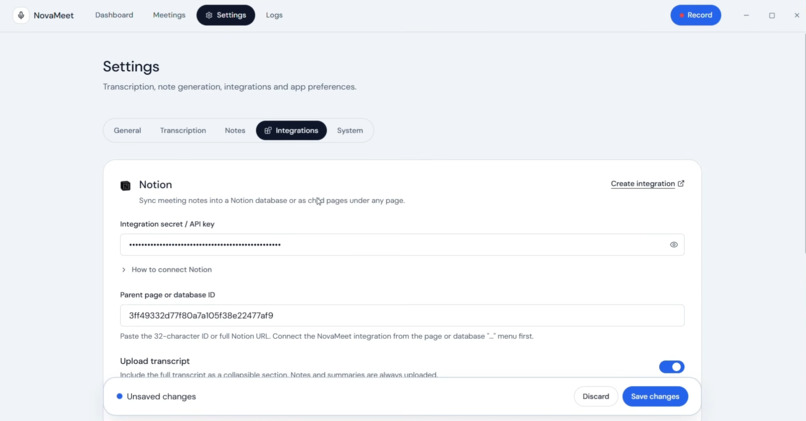The height and width of the screenshot is (421, 806).
Task: Click the NovaMeet app name
Action: (53, 15)
